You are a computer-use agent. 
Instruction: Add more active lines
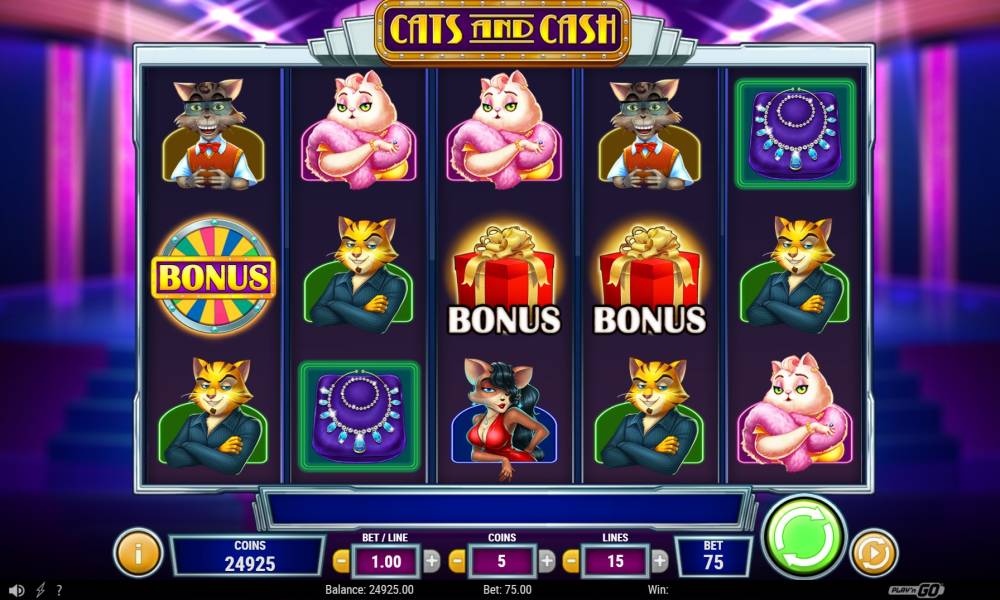660,561
